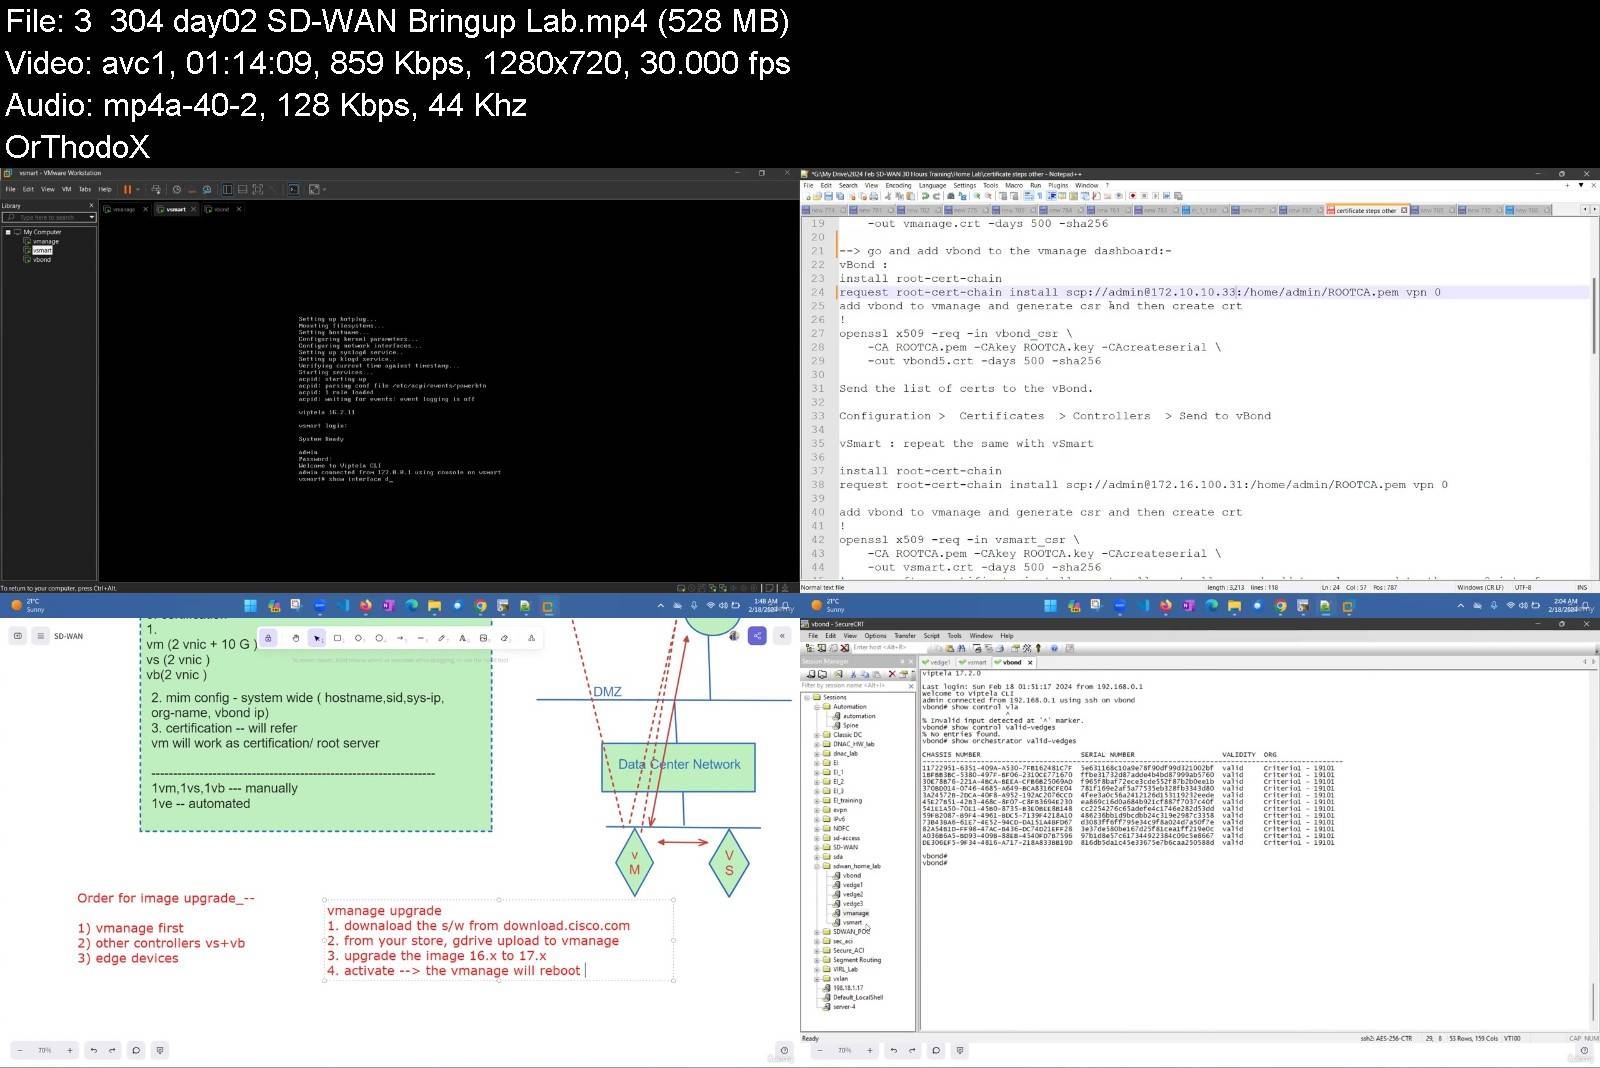Click Notepad++ record macro toolbar icon
Image resolution: width=1600 pixels, height=1068 pixels.
coord(1132,196)
